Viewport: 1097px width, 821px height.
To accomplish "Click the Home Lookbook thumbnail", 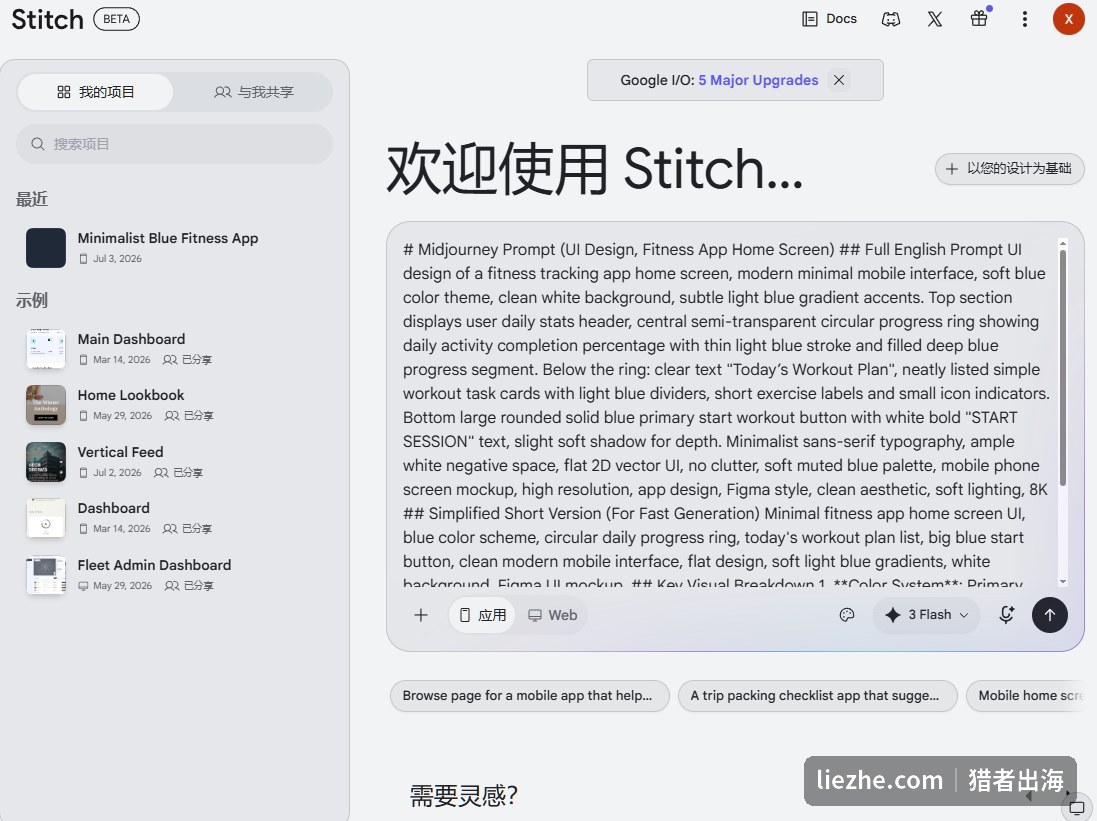I will pos(46,405).
